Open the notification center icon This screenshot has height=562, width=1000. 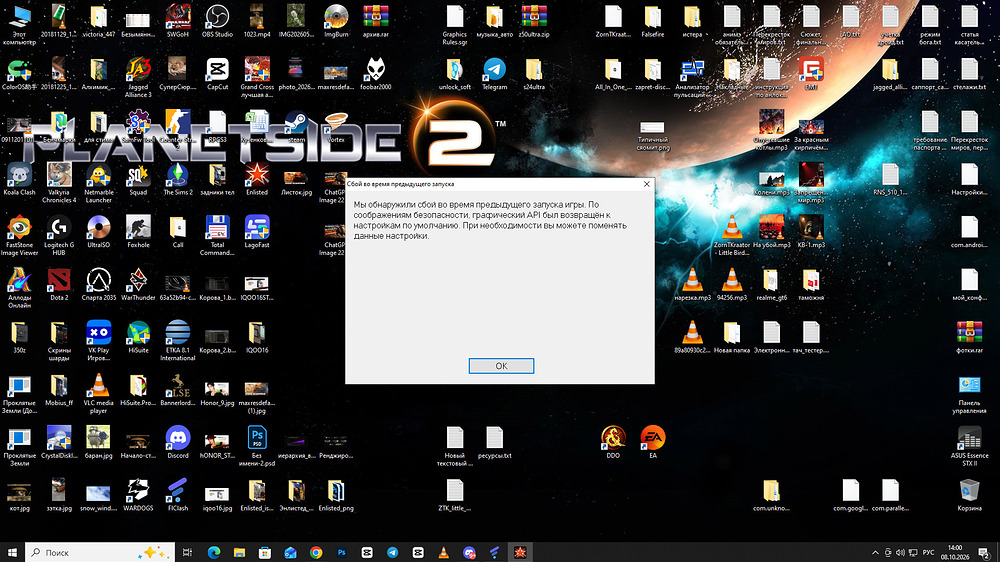[x=984, y=552]
